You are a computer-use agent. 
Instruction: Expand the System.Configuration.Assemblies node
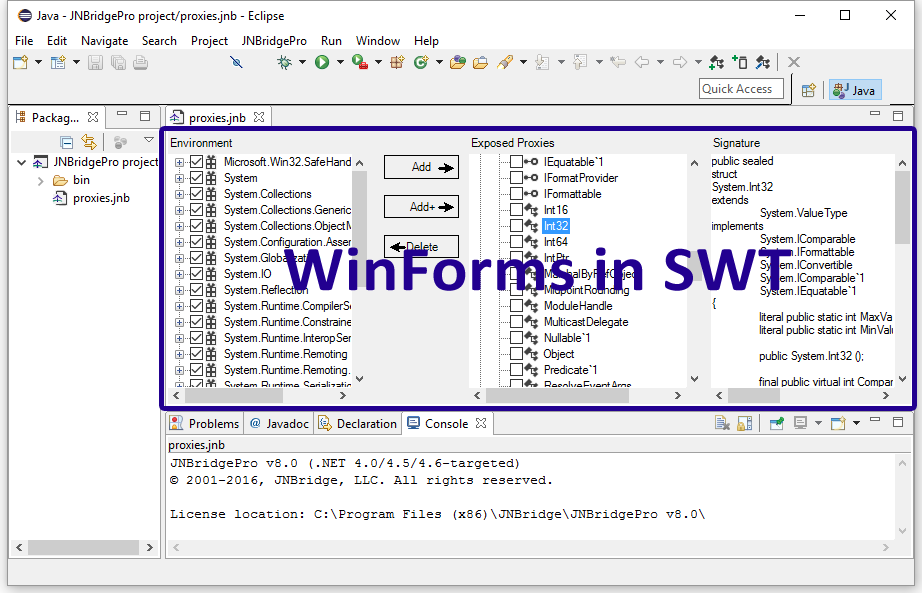coord(179,242)
